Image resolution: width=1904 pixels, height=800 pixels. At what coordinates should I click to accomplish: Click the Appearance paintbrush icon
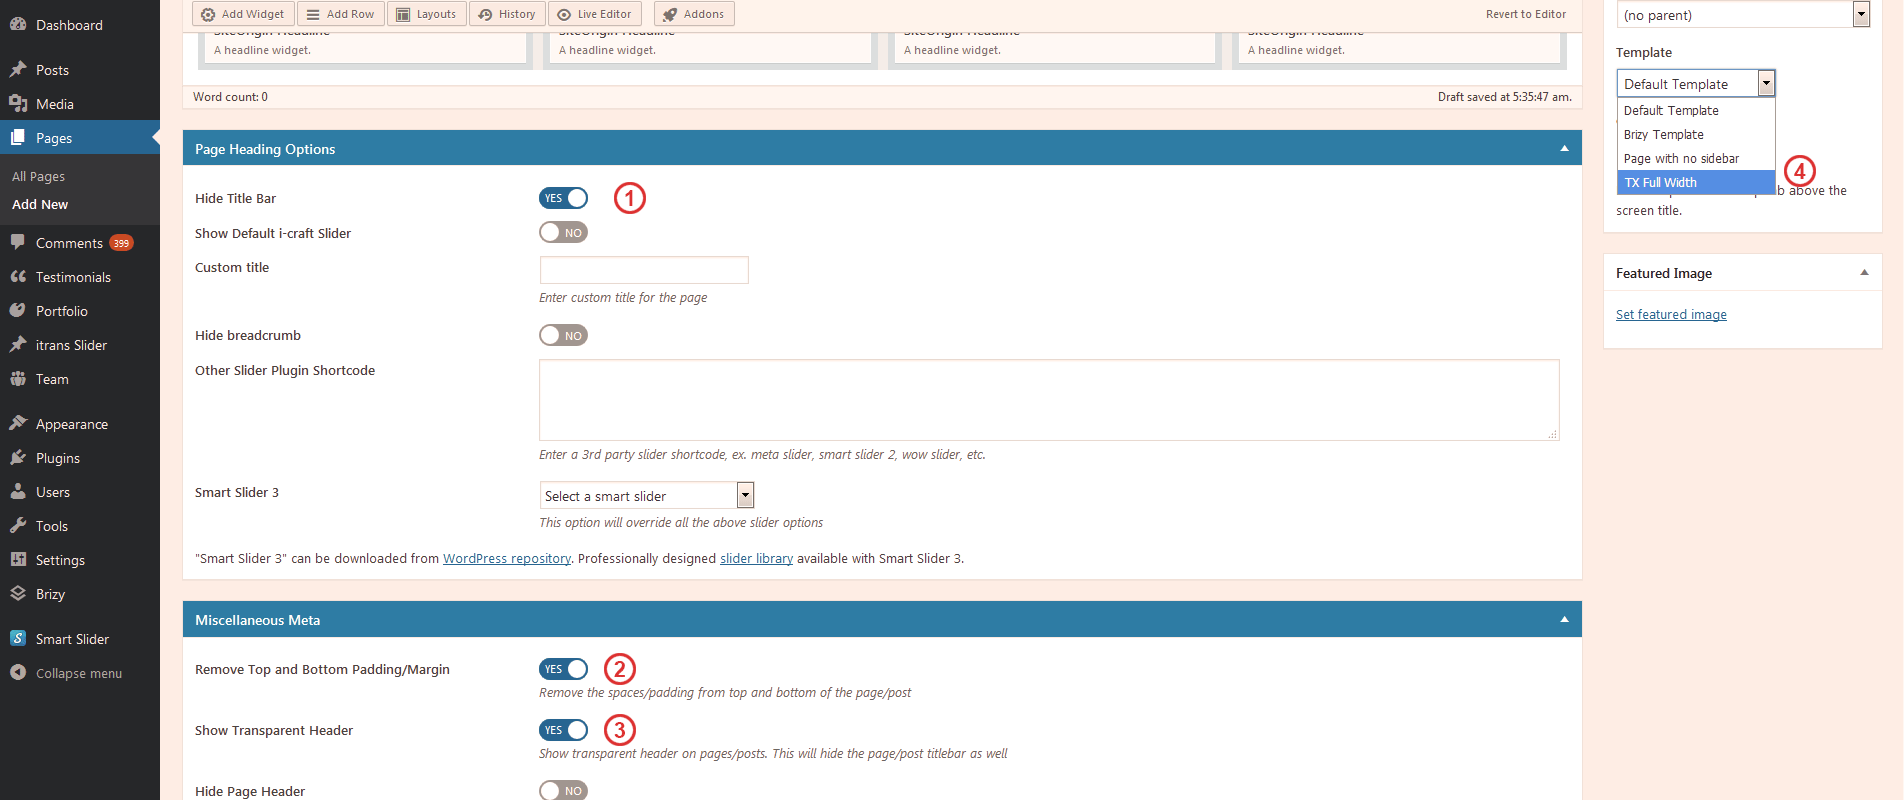(18, 424)
